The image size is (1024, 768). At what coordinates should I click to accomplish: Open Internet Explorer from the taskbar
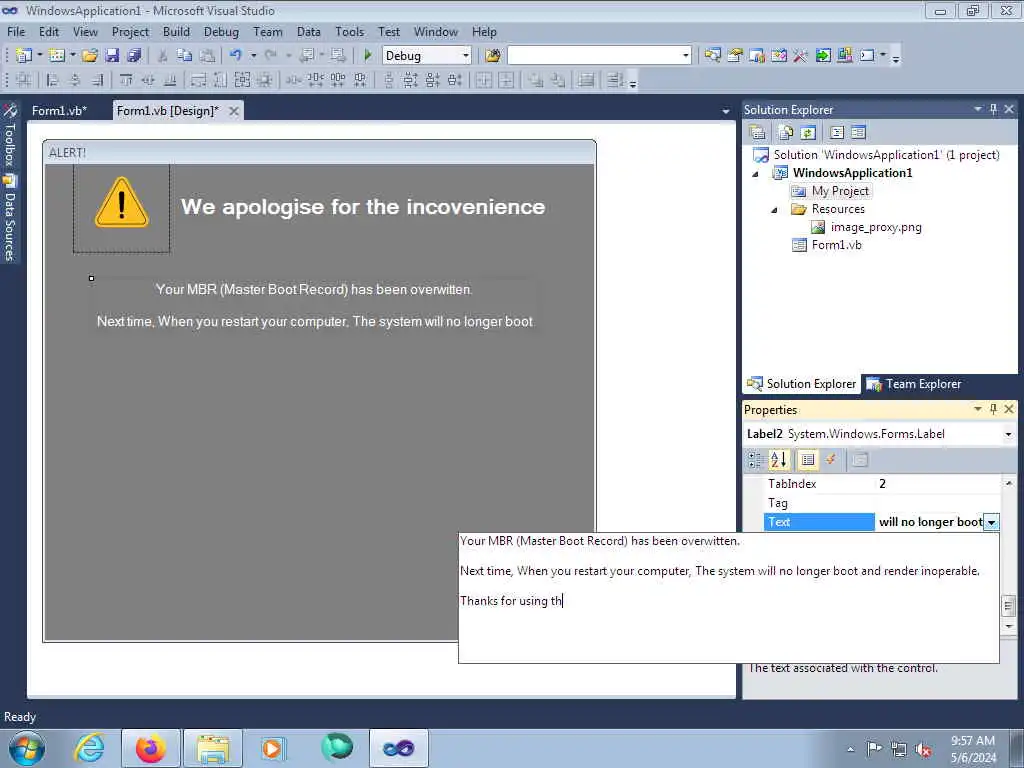tap(89, 748)
